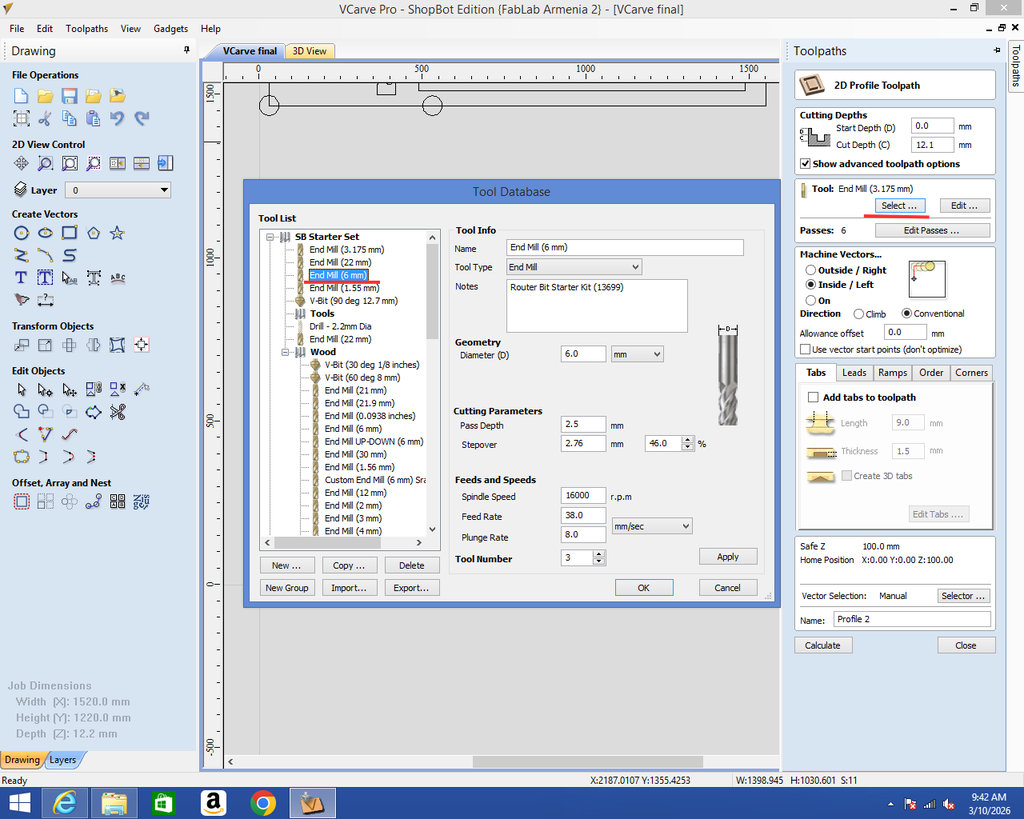Collapse the SB Starter Set group
1024x819 pixels.
(x=270, y=237)
